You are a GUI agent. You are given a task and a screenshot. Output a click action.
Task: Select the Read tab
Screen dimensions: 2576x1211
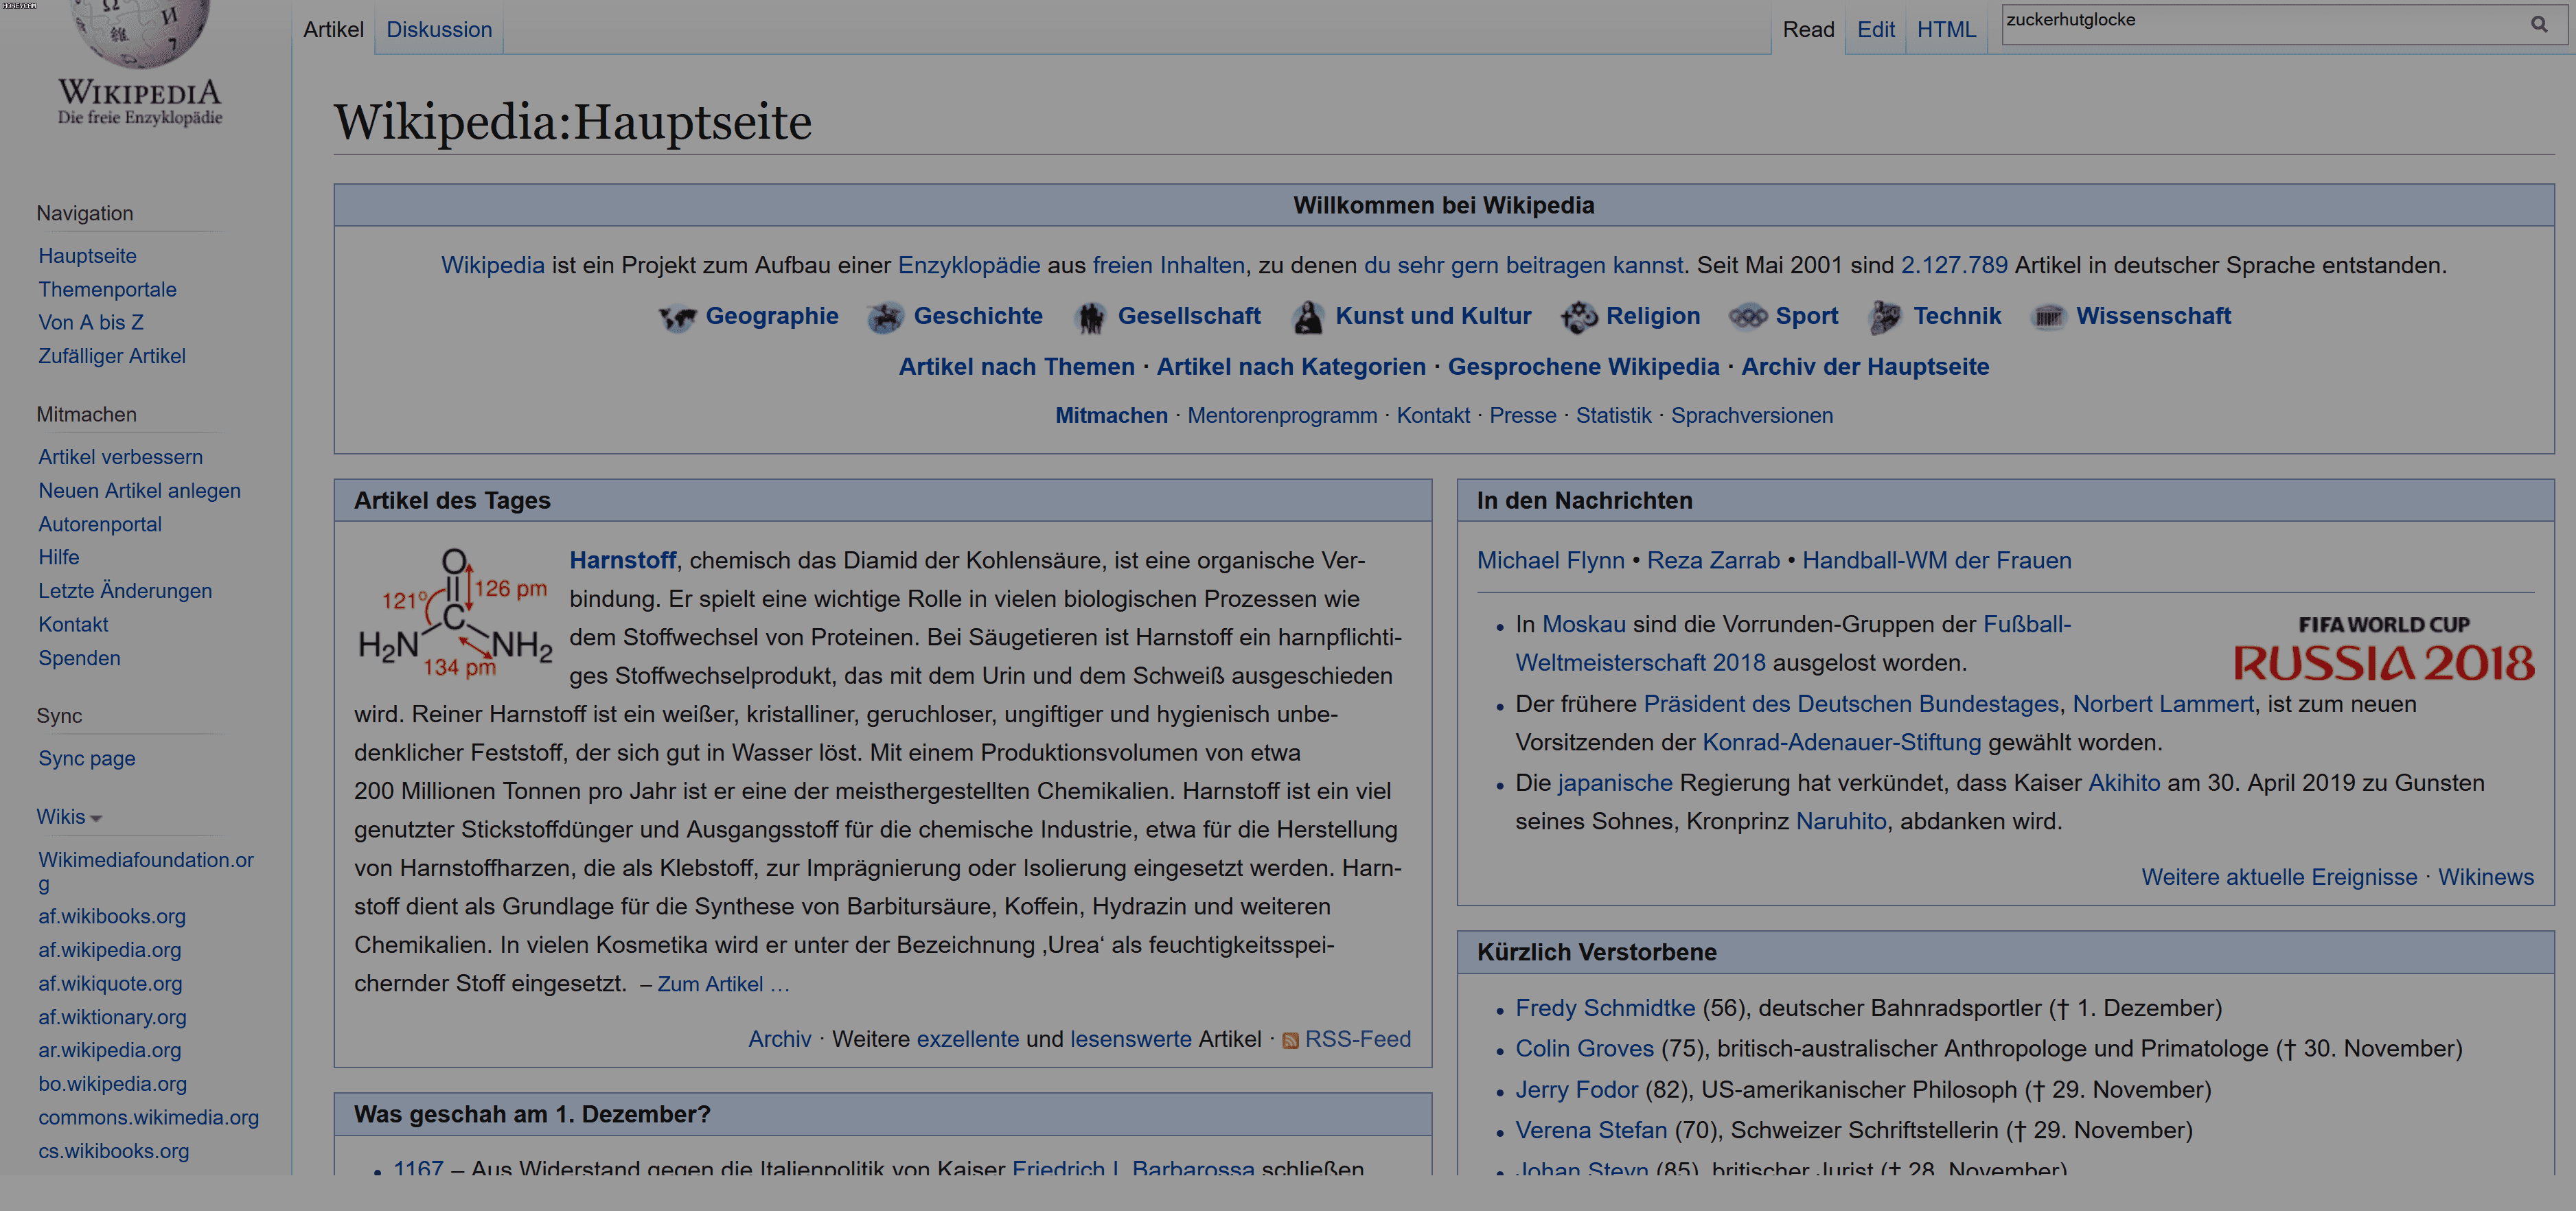1808,30
